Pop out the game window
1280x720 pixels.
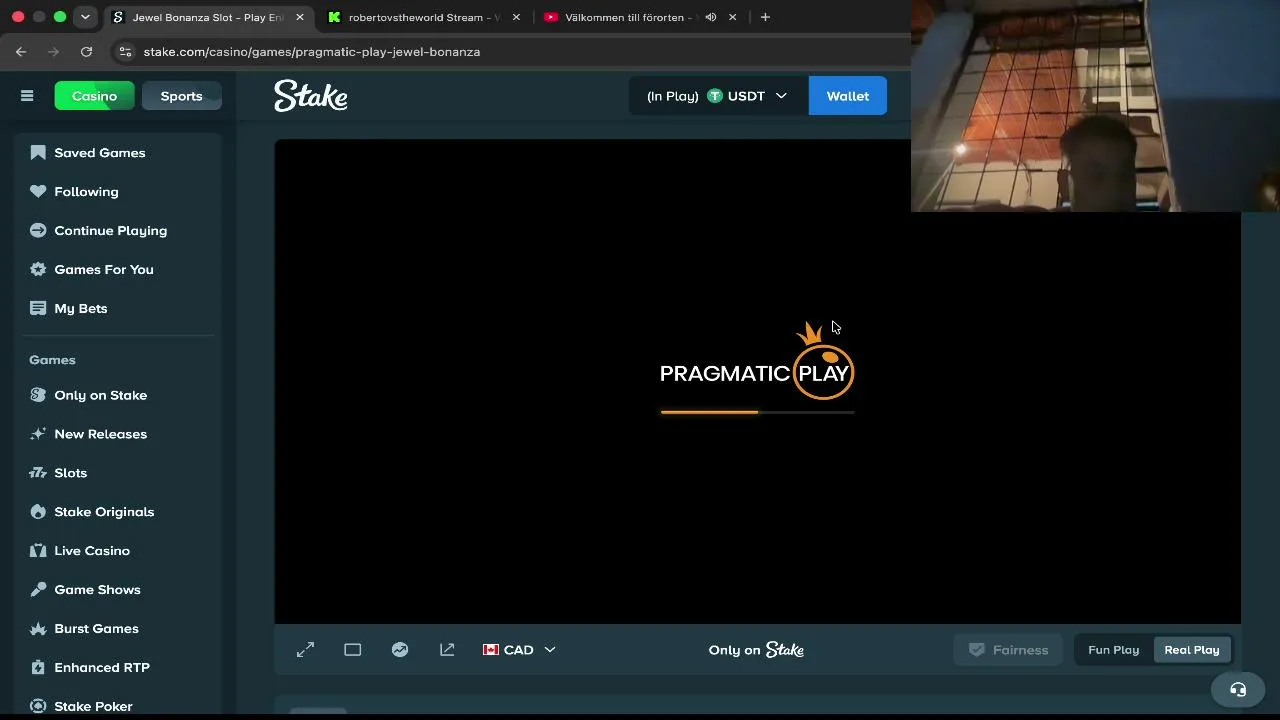pyautogui.click(x=447, y=650)
